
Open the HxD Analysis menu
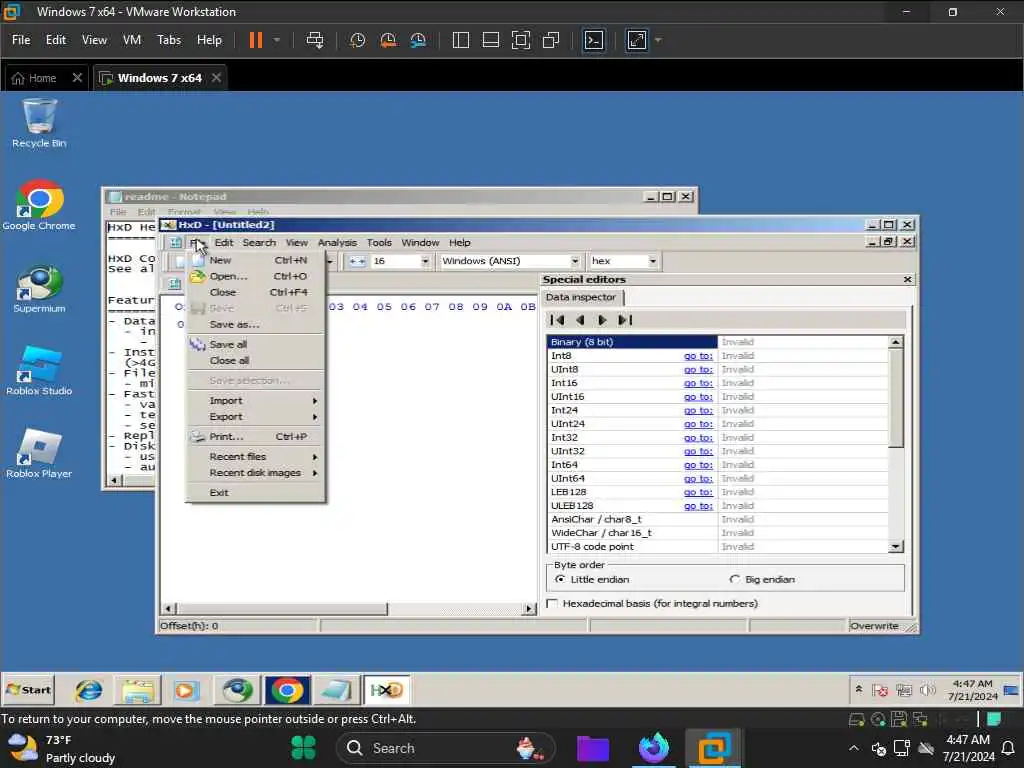pos(337,242)
